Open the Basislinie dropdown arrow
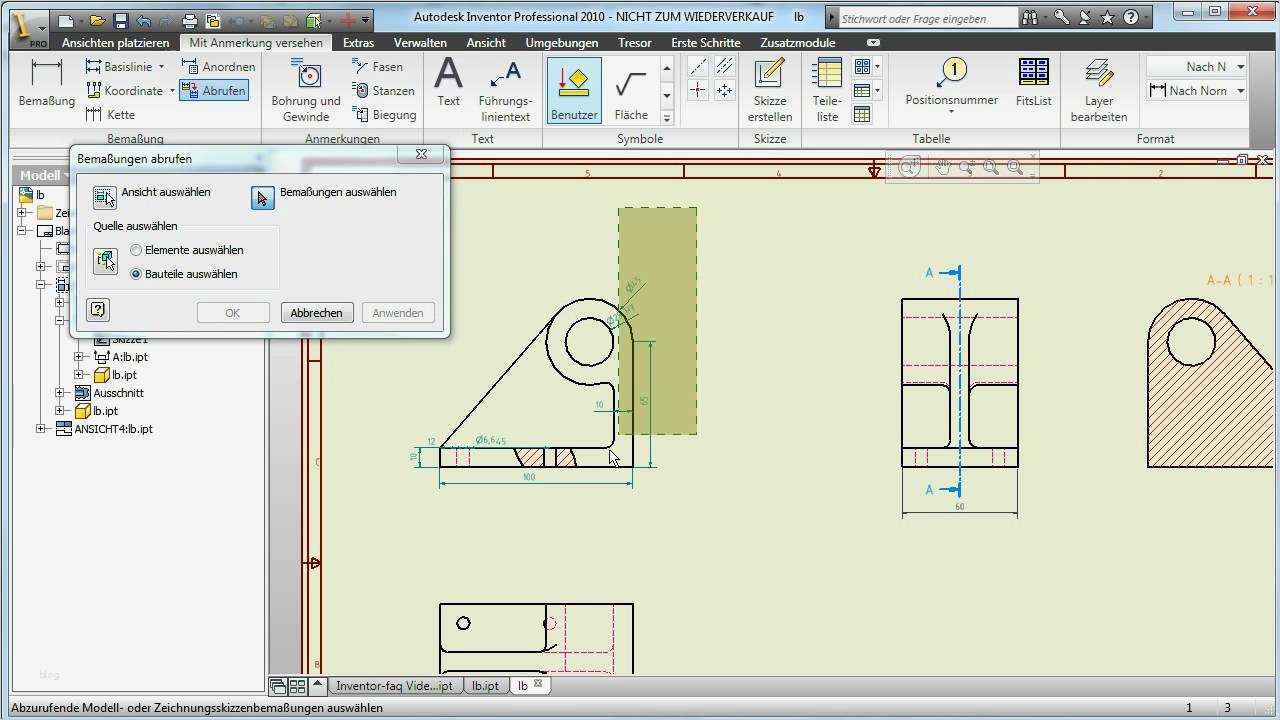 162,66
